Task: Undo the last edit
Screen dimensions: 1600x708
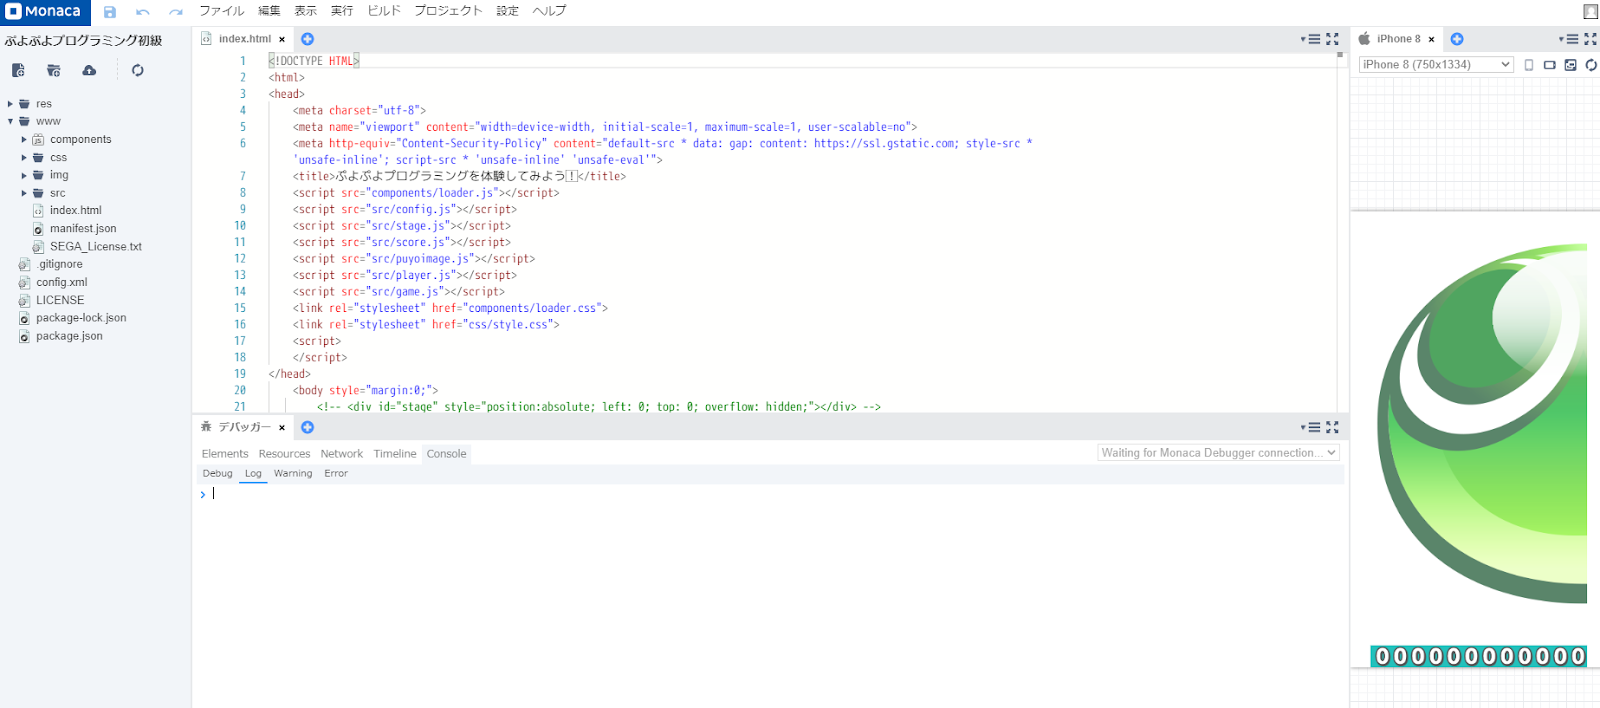Action: (x=143, y=12)
